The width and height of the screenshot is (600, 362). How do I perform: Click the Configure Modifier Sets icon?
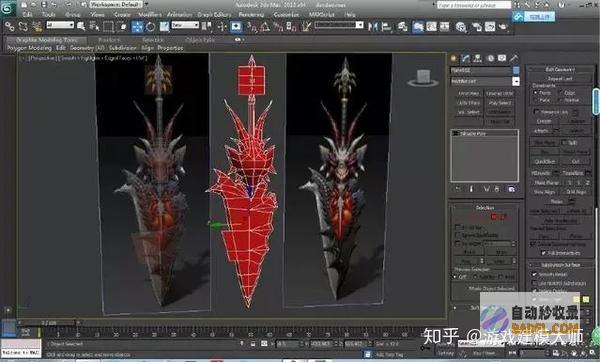pos(511,189)
